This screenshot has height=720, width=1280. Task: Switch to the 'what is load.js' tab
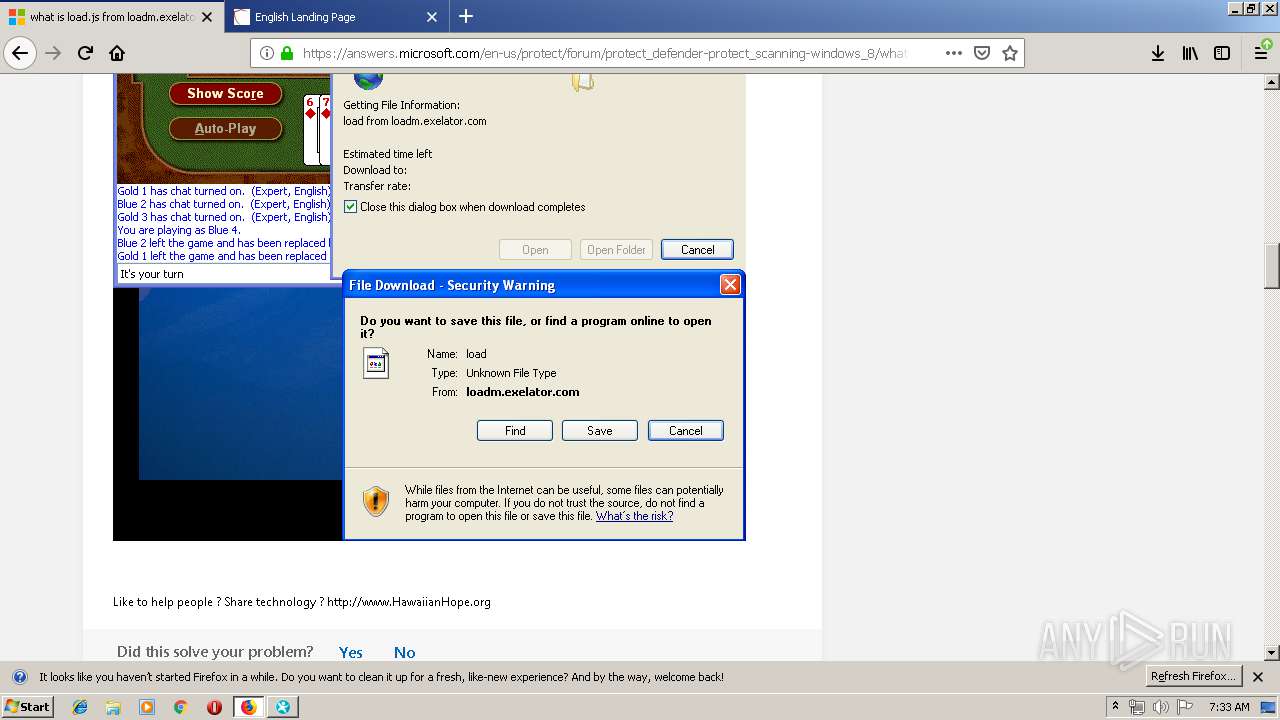coord(112,17)
